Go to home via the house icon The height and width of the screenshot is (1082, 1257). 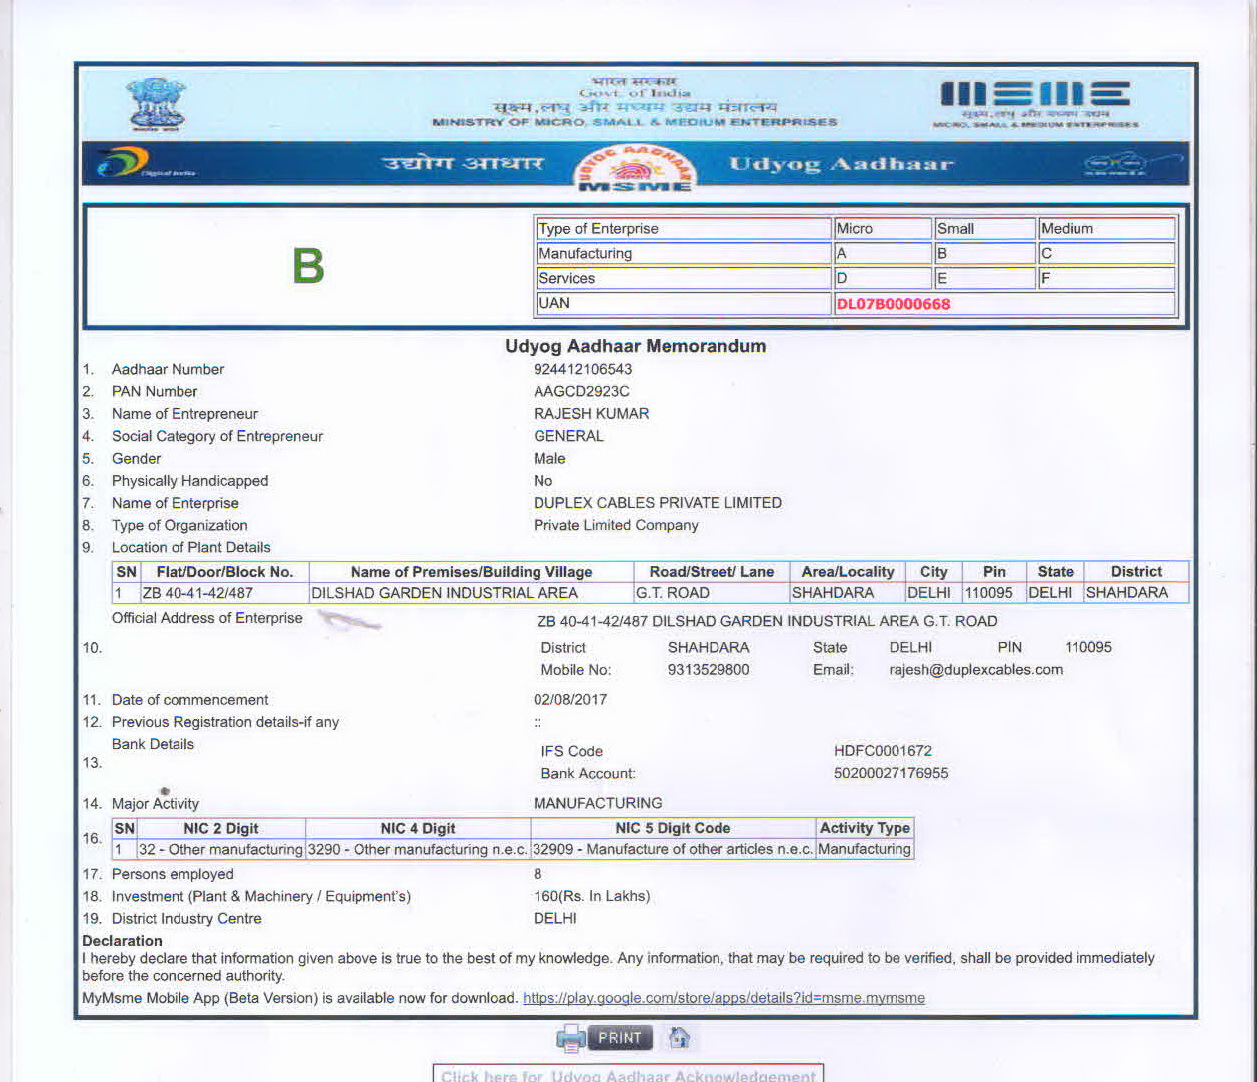point(679,1038)
